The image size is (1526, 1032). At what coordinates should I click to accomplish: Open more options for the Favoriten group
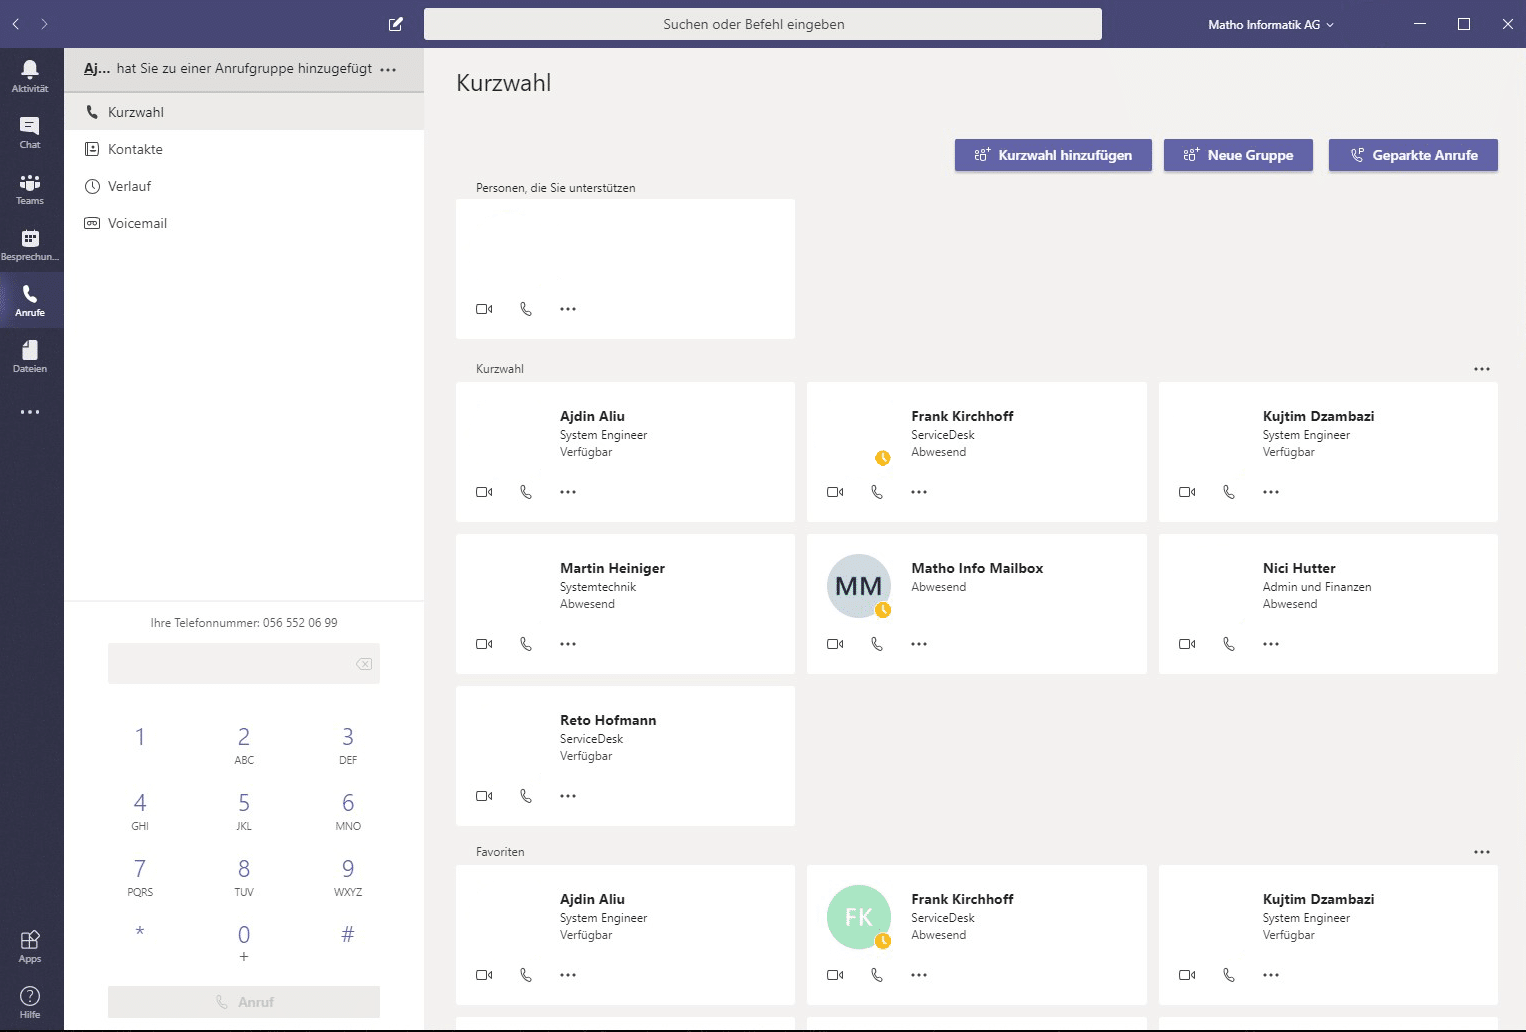click(1481, 852)
